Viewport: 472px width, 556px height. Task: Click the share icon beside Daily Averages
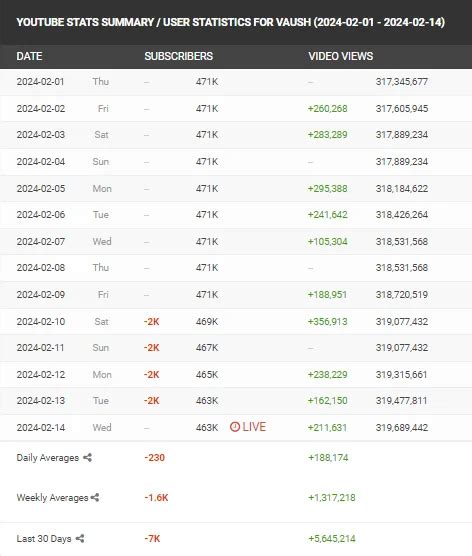(x=88, y=457)
